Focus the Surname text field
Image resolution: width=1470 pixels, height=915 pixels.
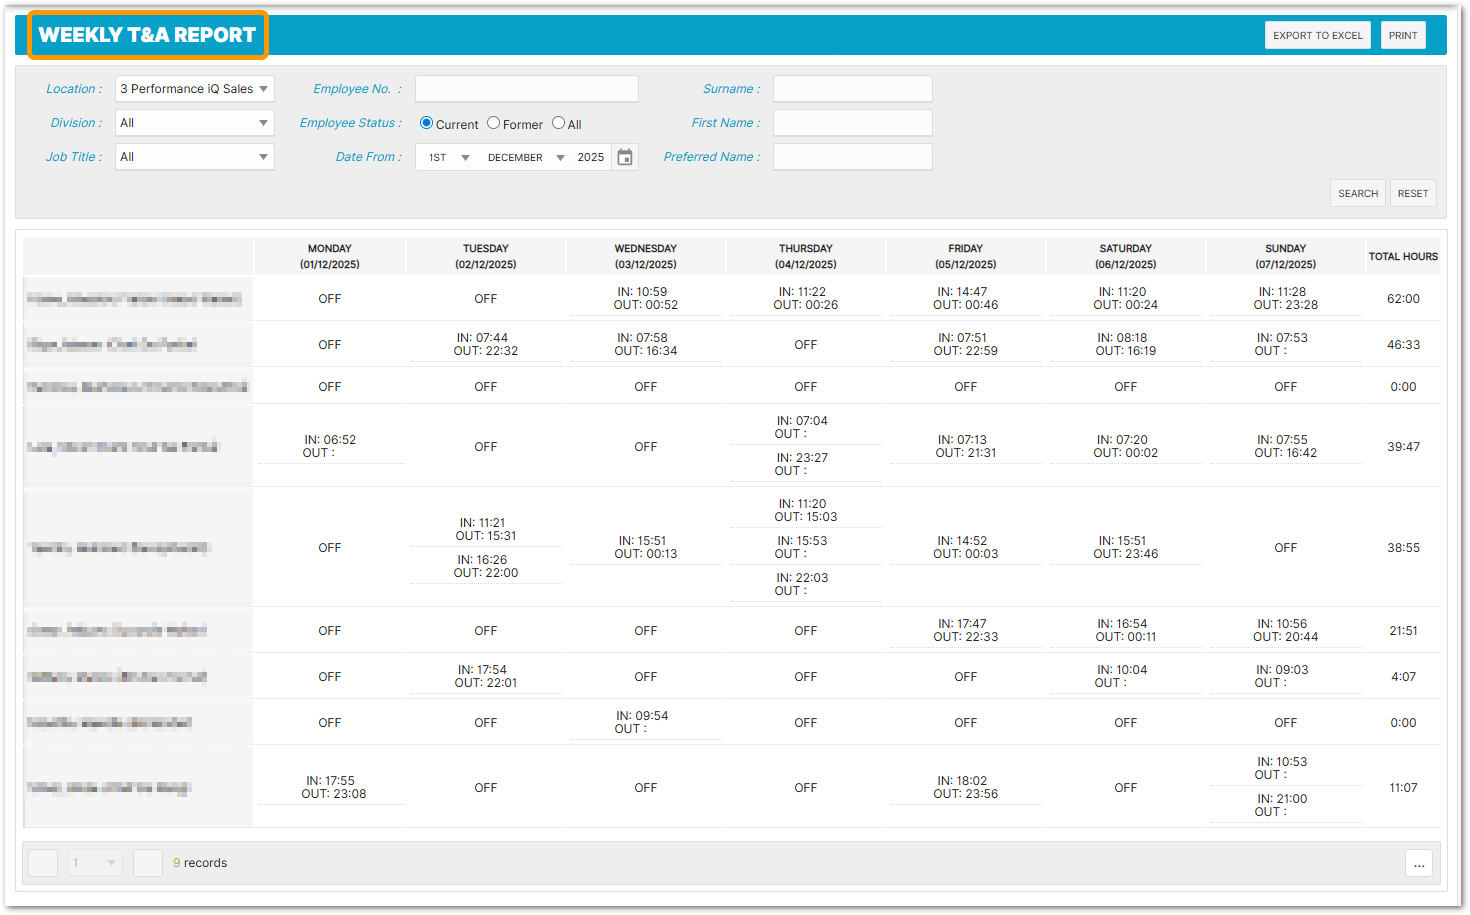pos(852,89)
